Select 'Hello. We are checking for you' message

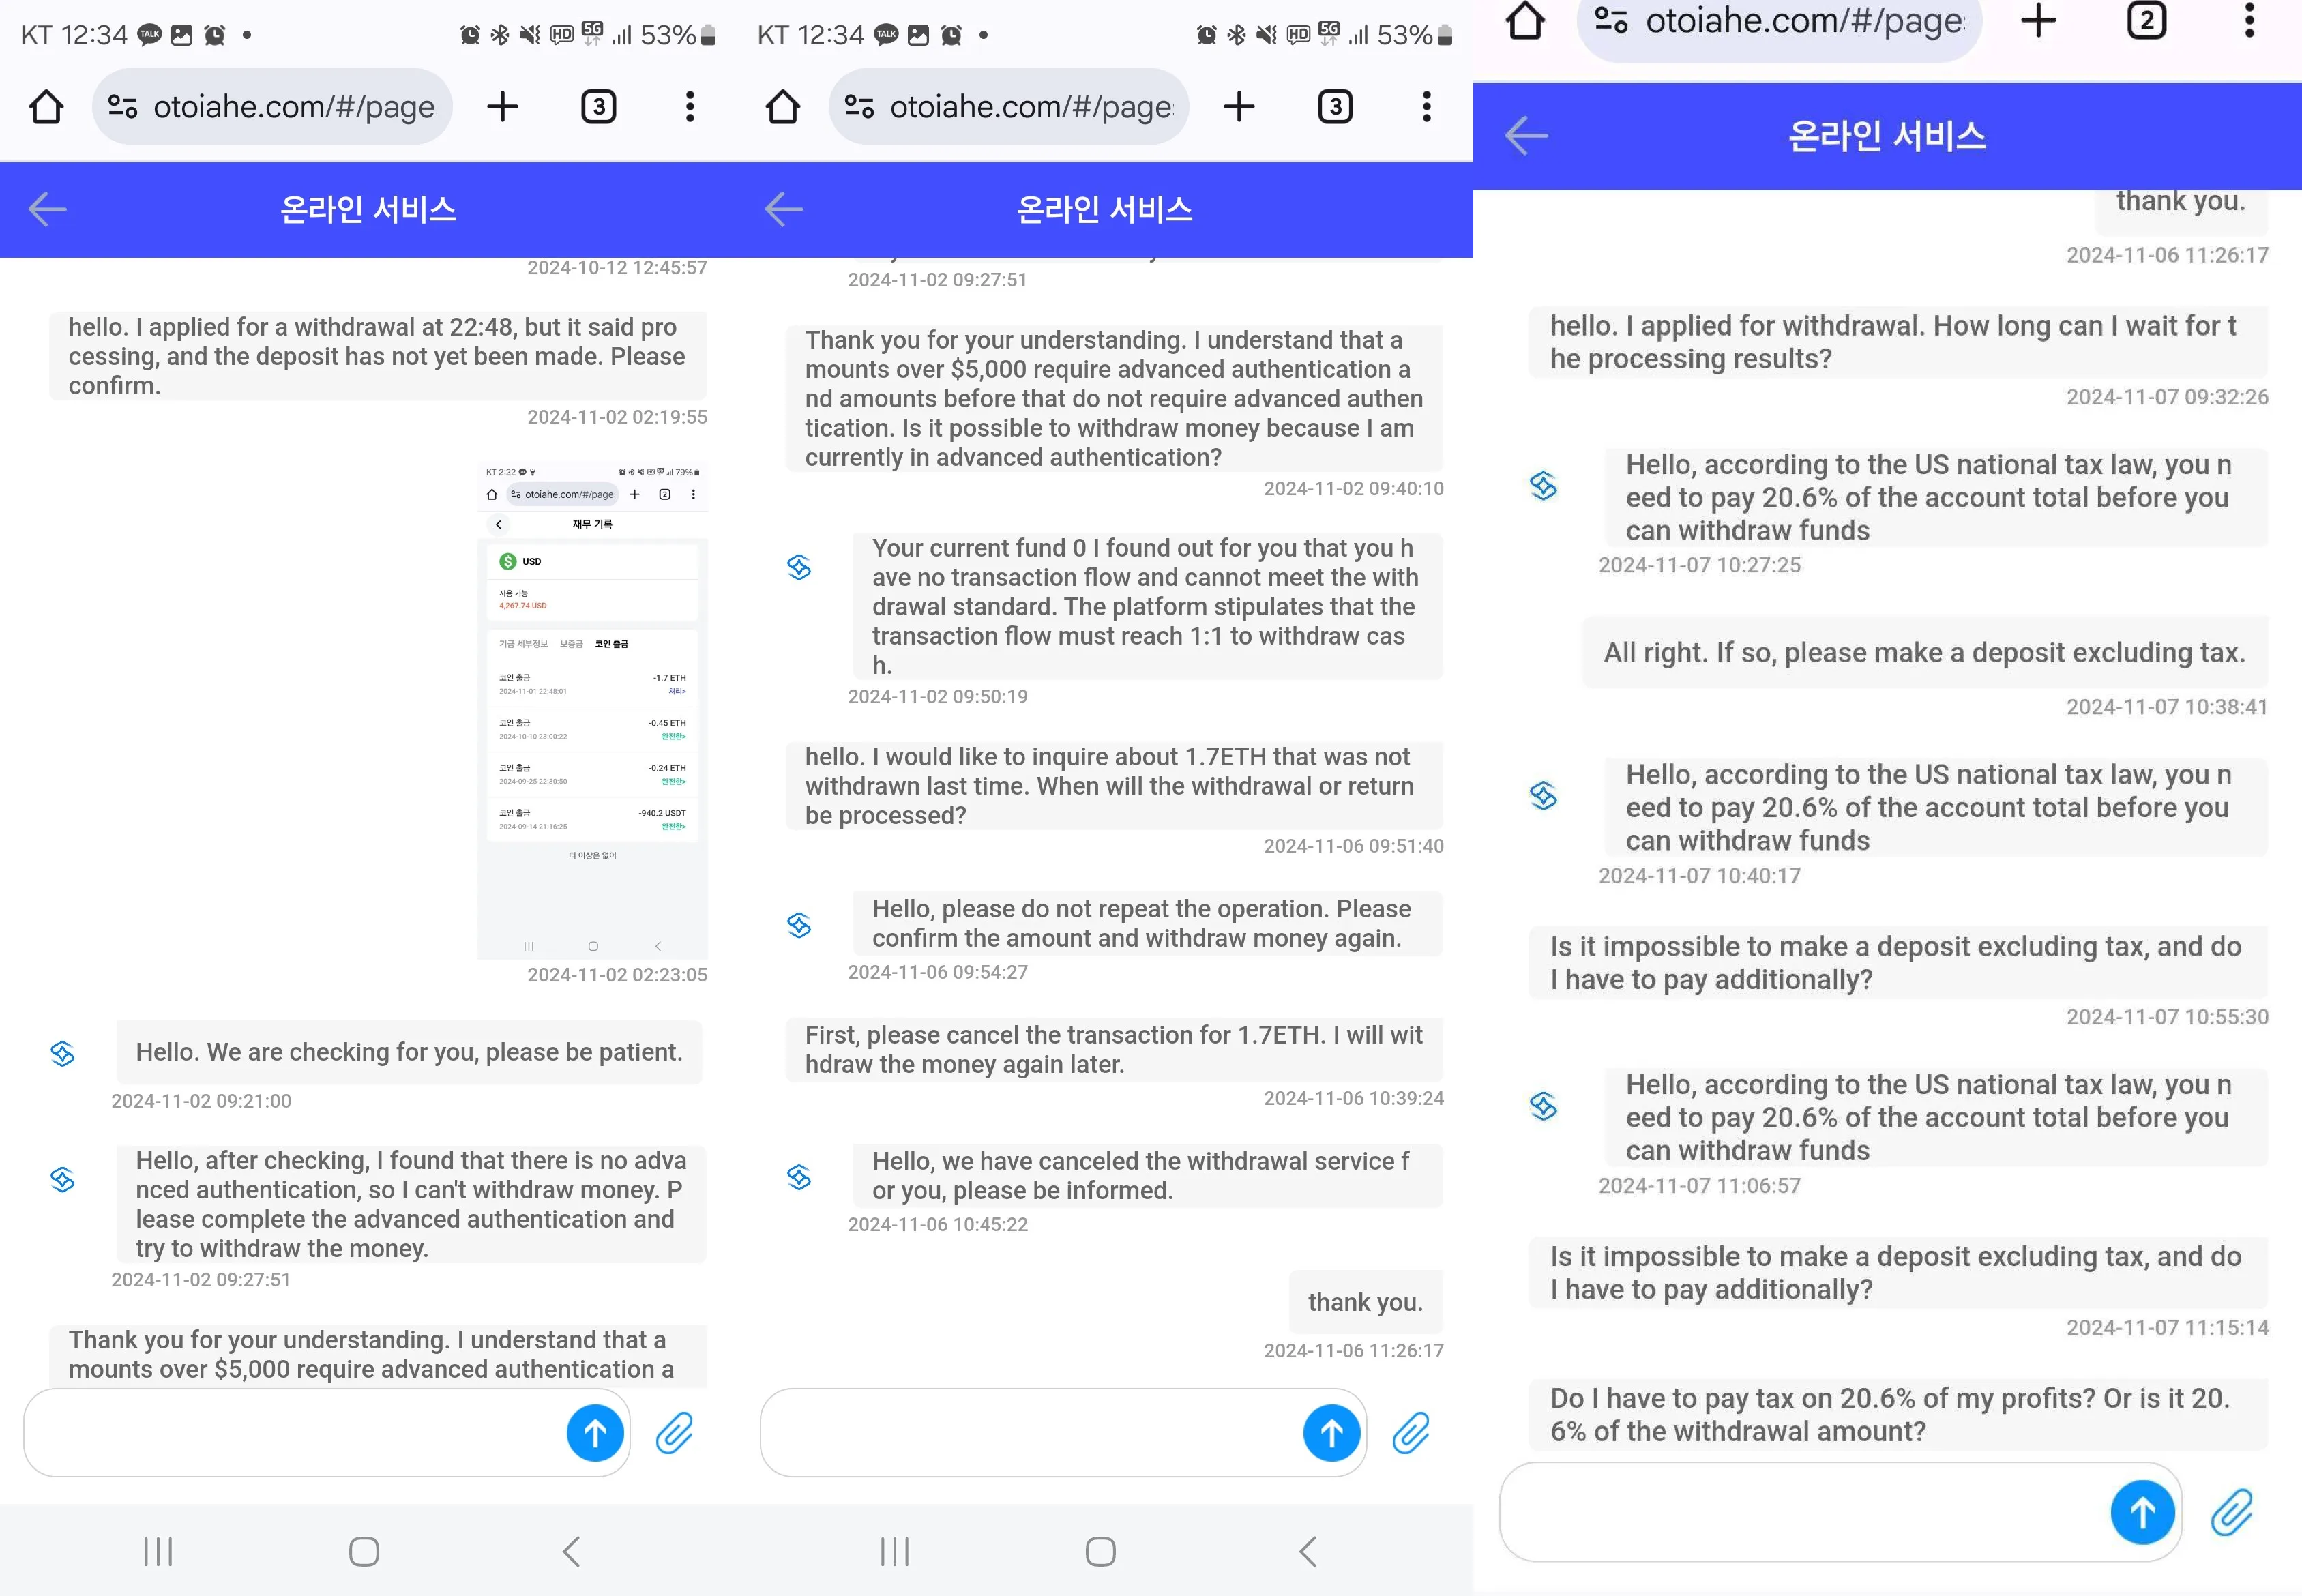(409, 1052)
